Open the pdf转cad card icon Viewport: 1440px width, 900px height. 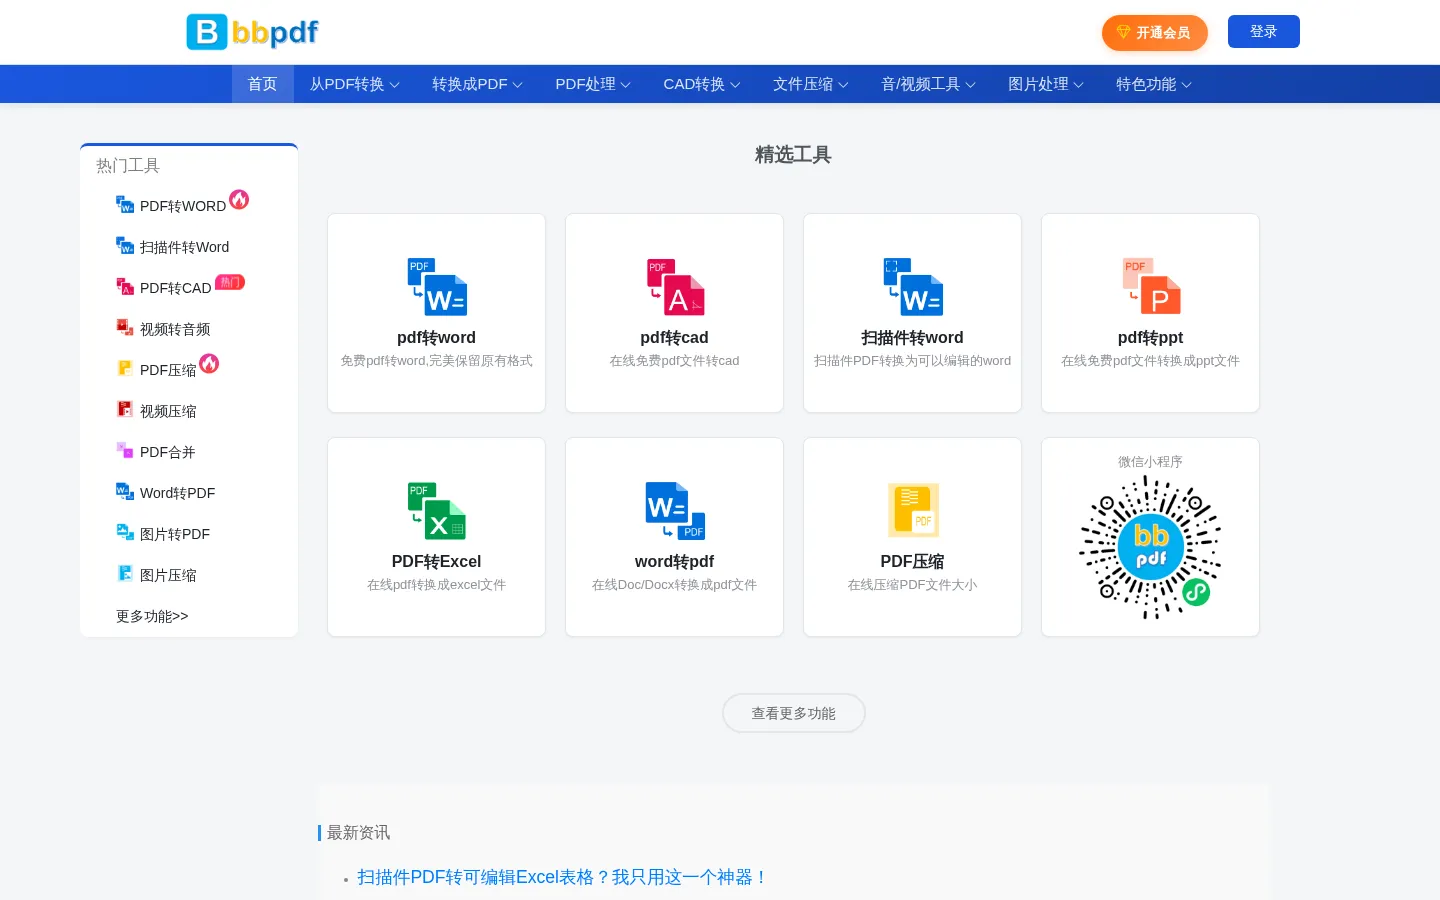(675, 287)
